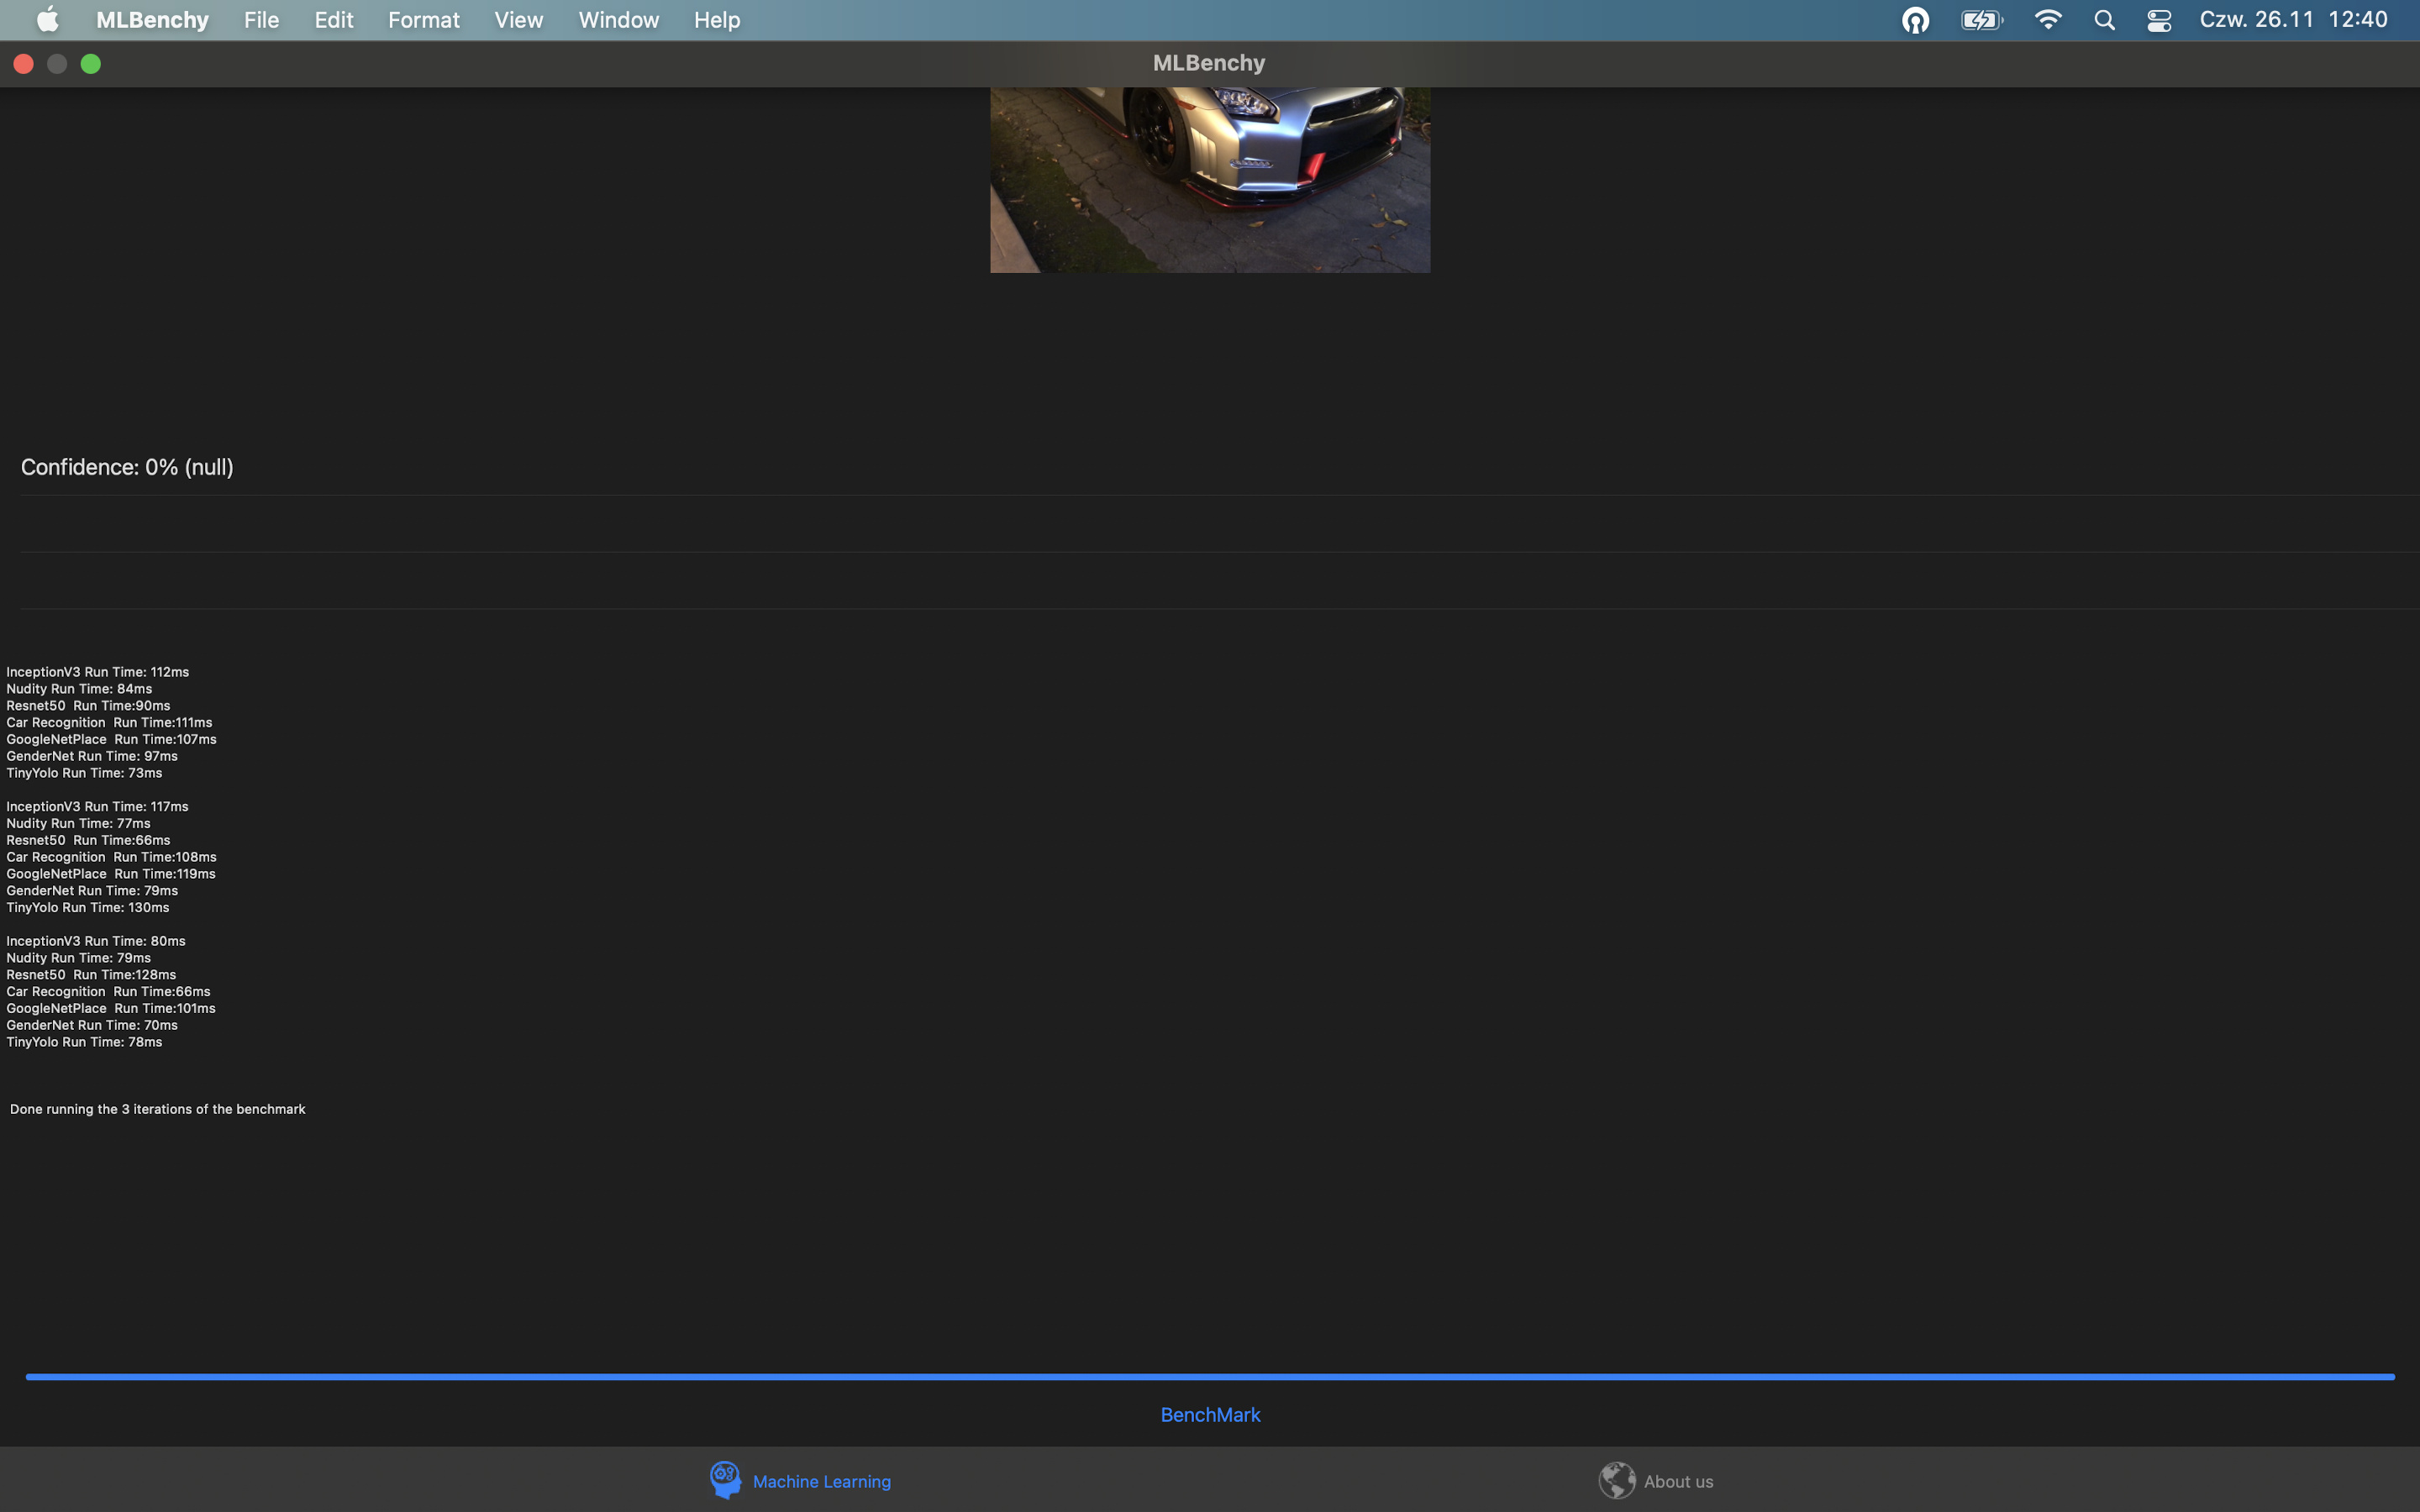Check the battery charging status icon
Screen dimensions: 2420x1512
tap(1981, 20)
